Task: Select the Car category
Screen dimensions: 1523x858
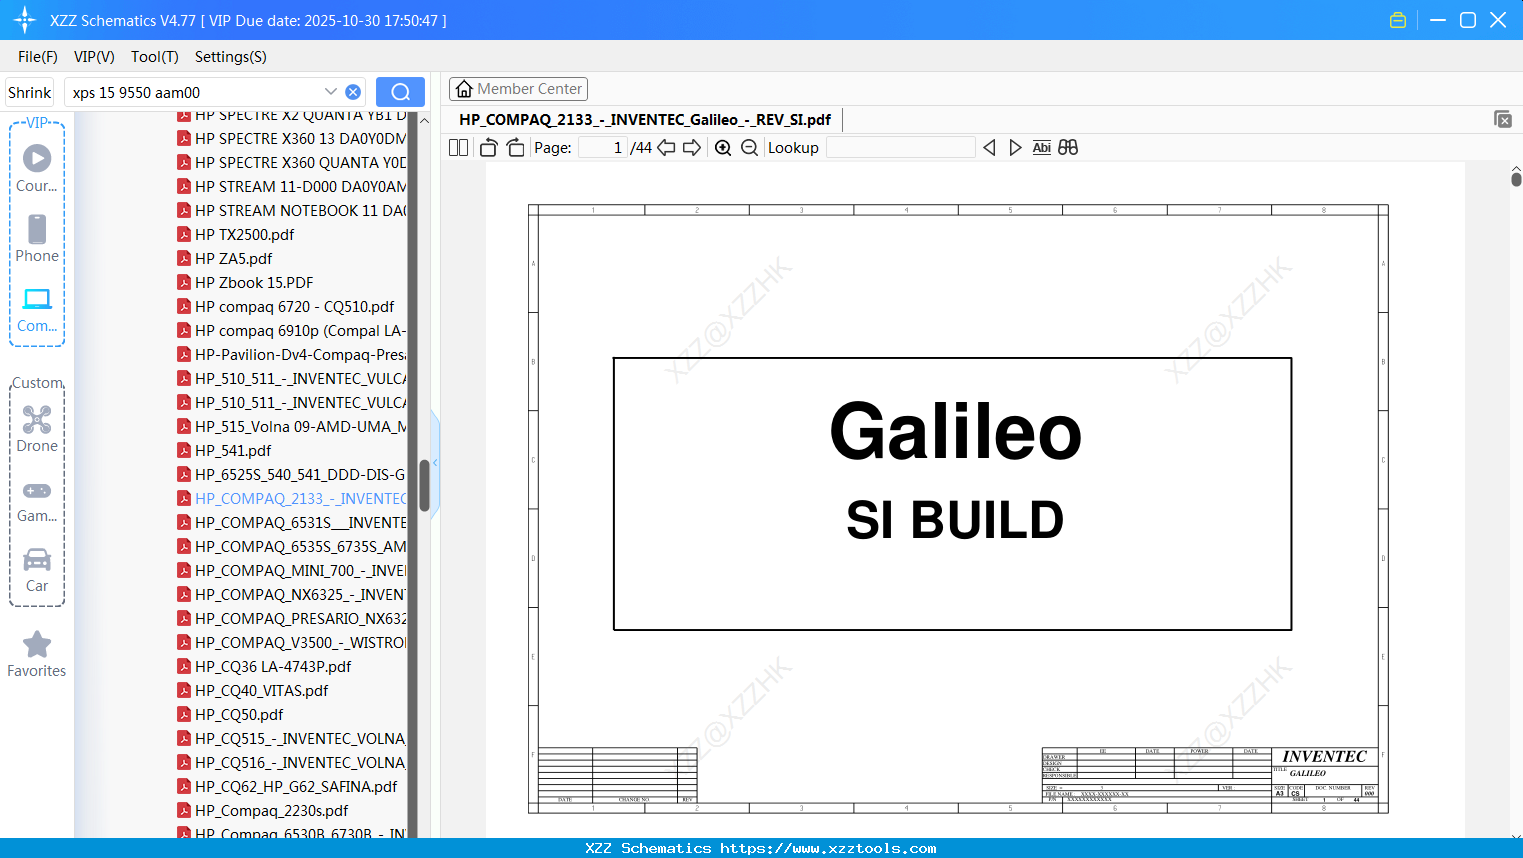Action: pos(37,570)
